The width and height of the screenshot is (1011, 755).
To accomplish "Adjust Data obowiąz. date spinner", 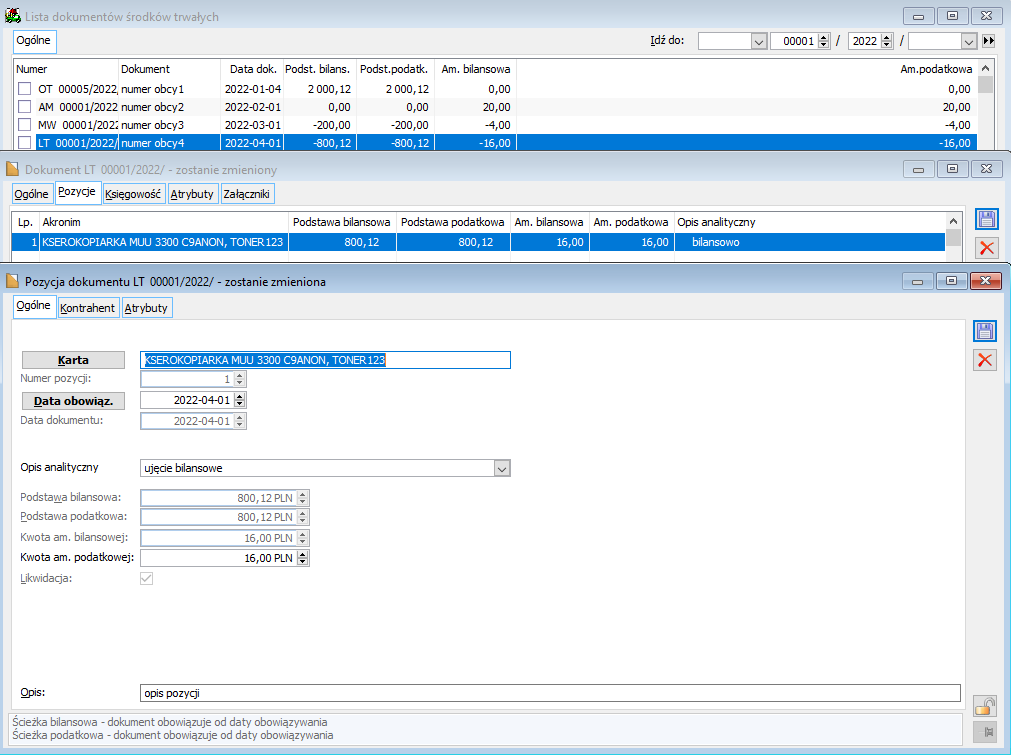I will (240, 400).
